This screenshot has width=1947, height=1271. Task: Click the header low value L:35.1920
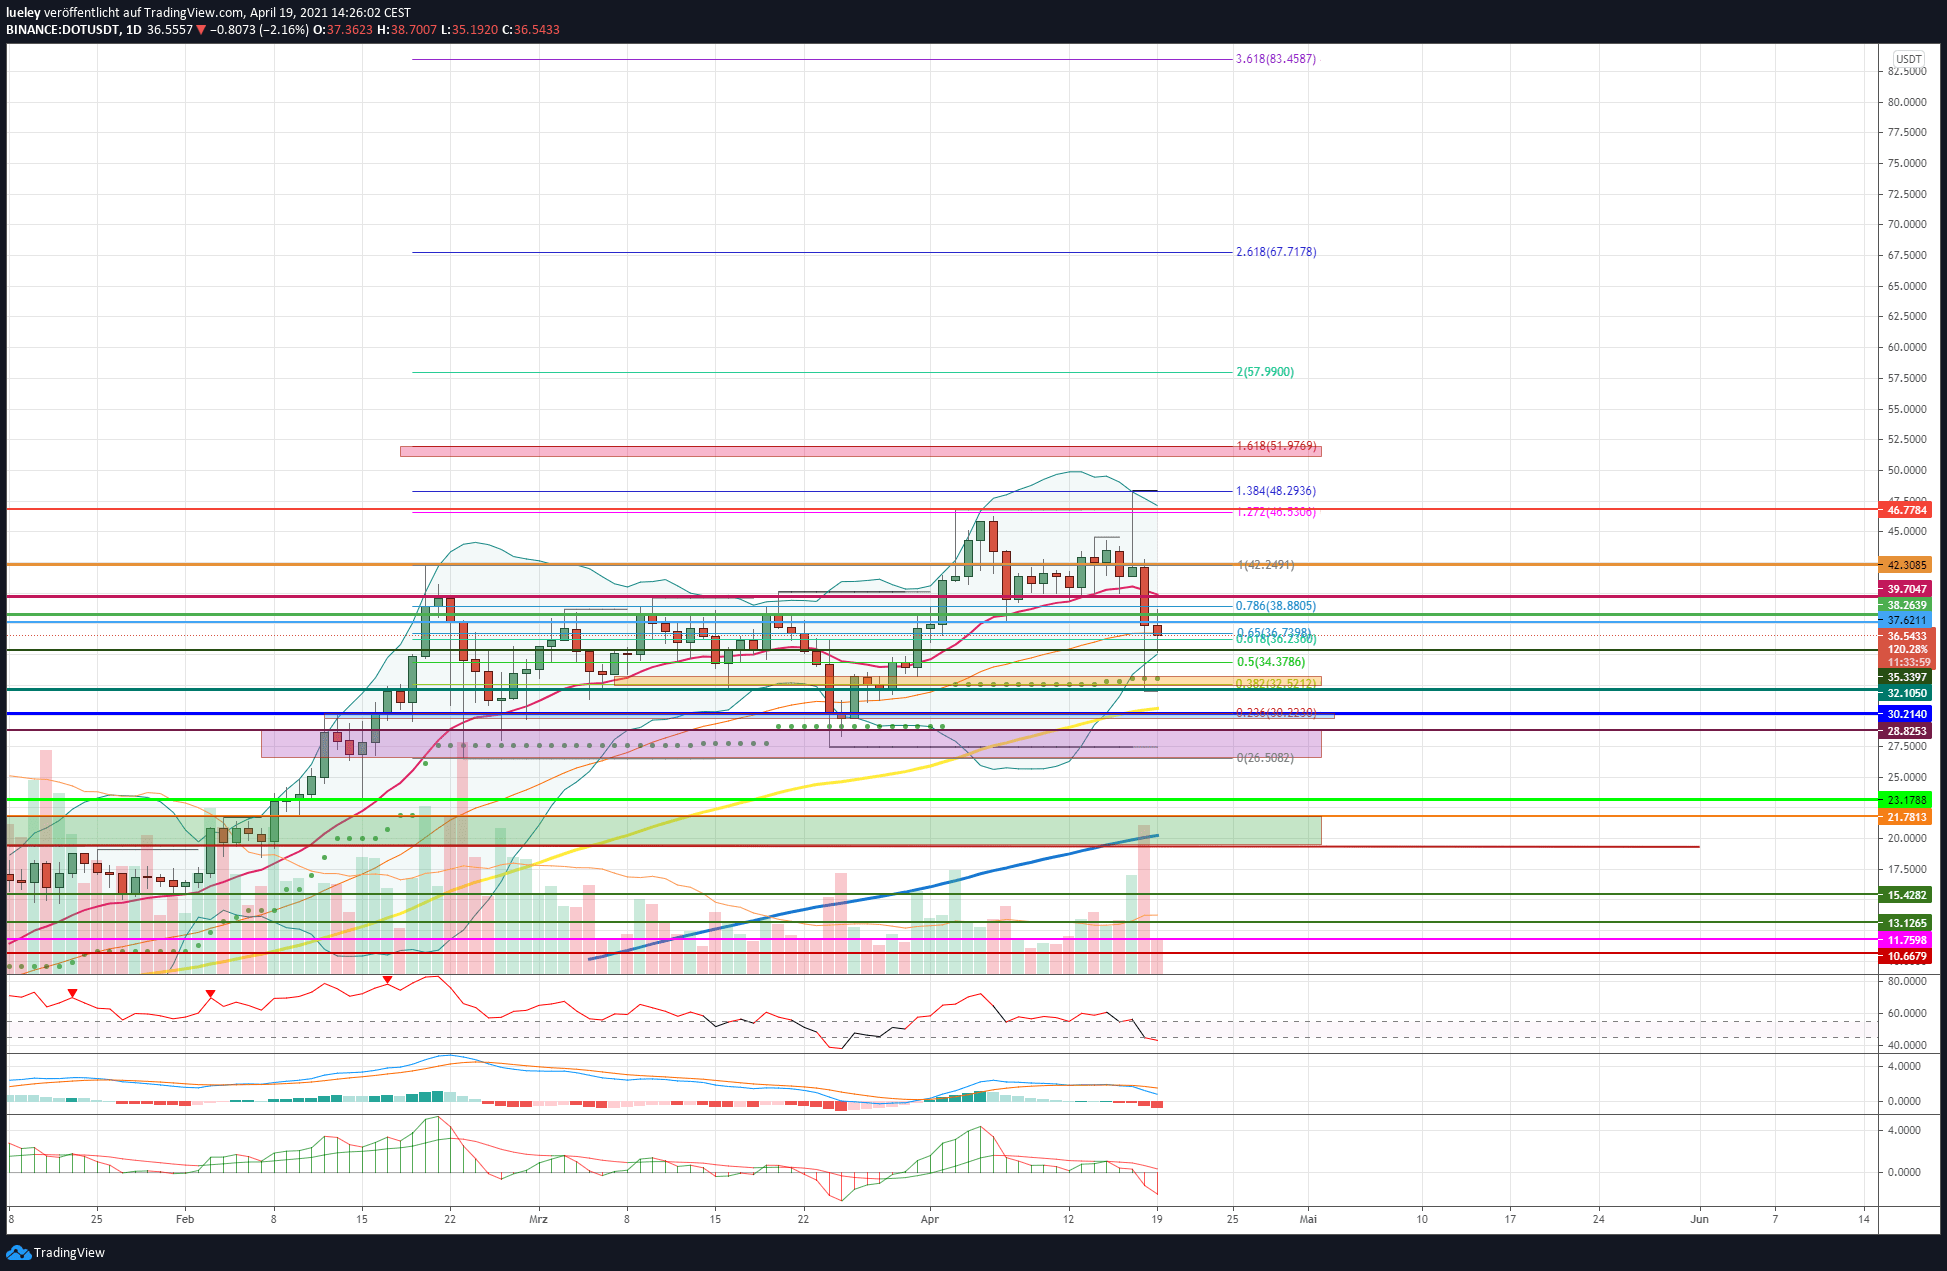(x=470, y=30)
